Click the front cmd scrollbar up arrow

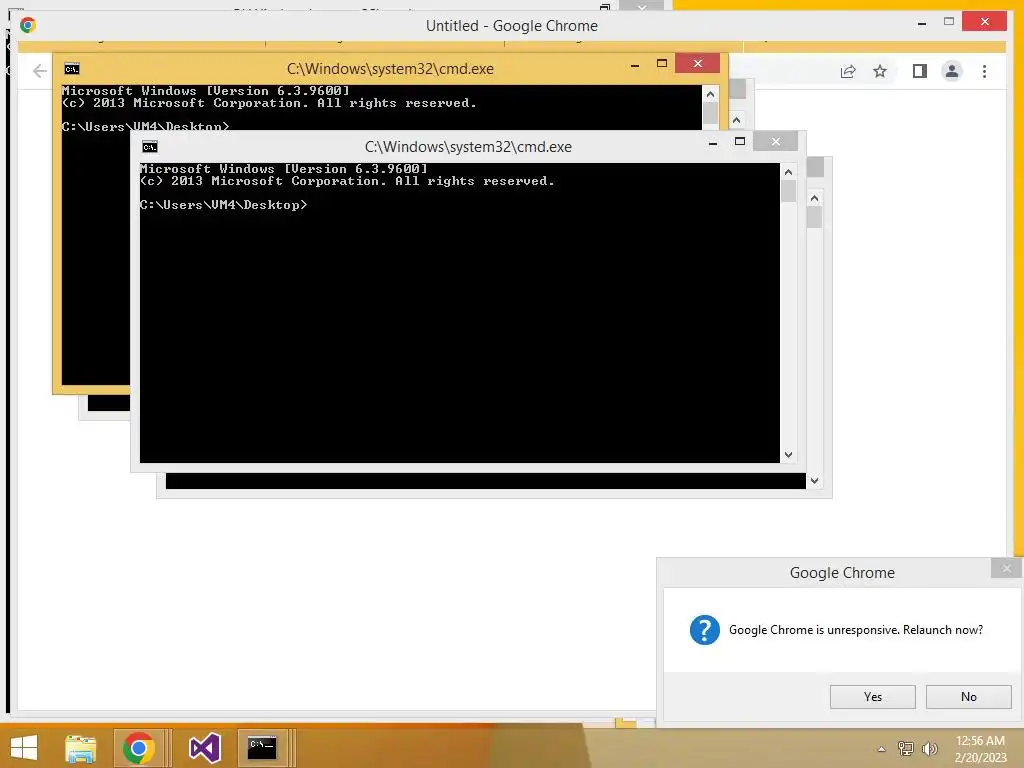[x=788, y=172]
